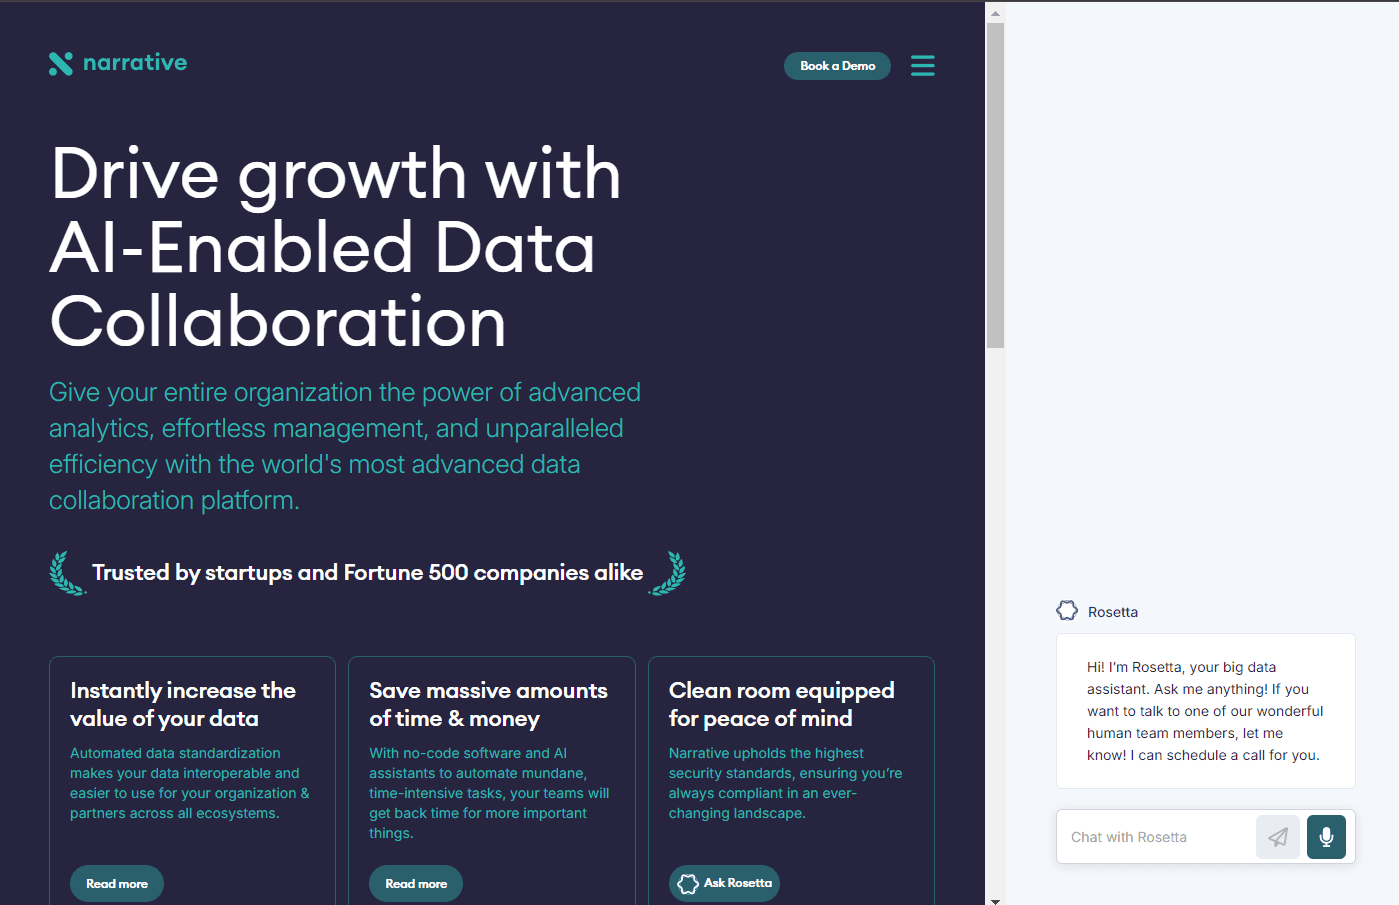The height and width of the screenshot is (905, 1399).
Task: Click the Narrative logo
Action: click(118, 63)
